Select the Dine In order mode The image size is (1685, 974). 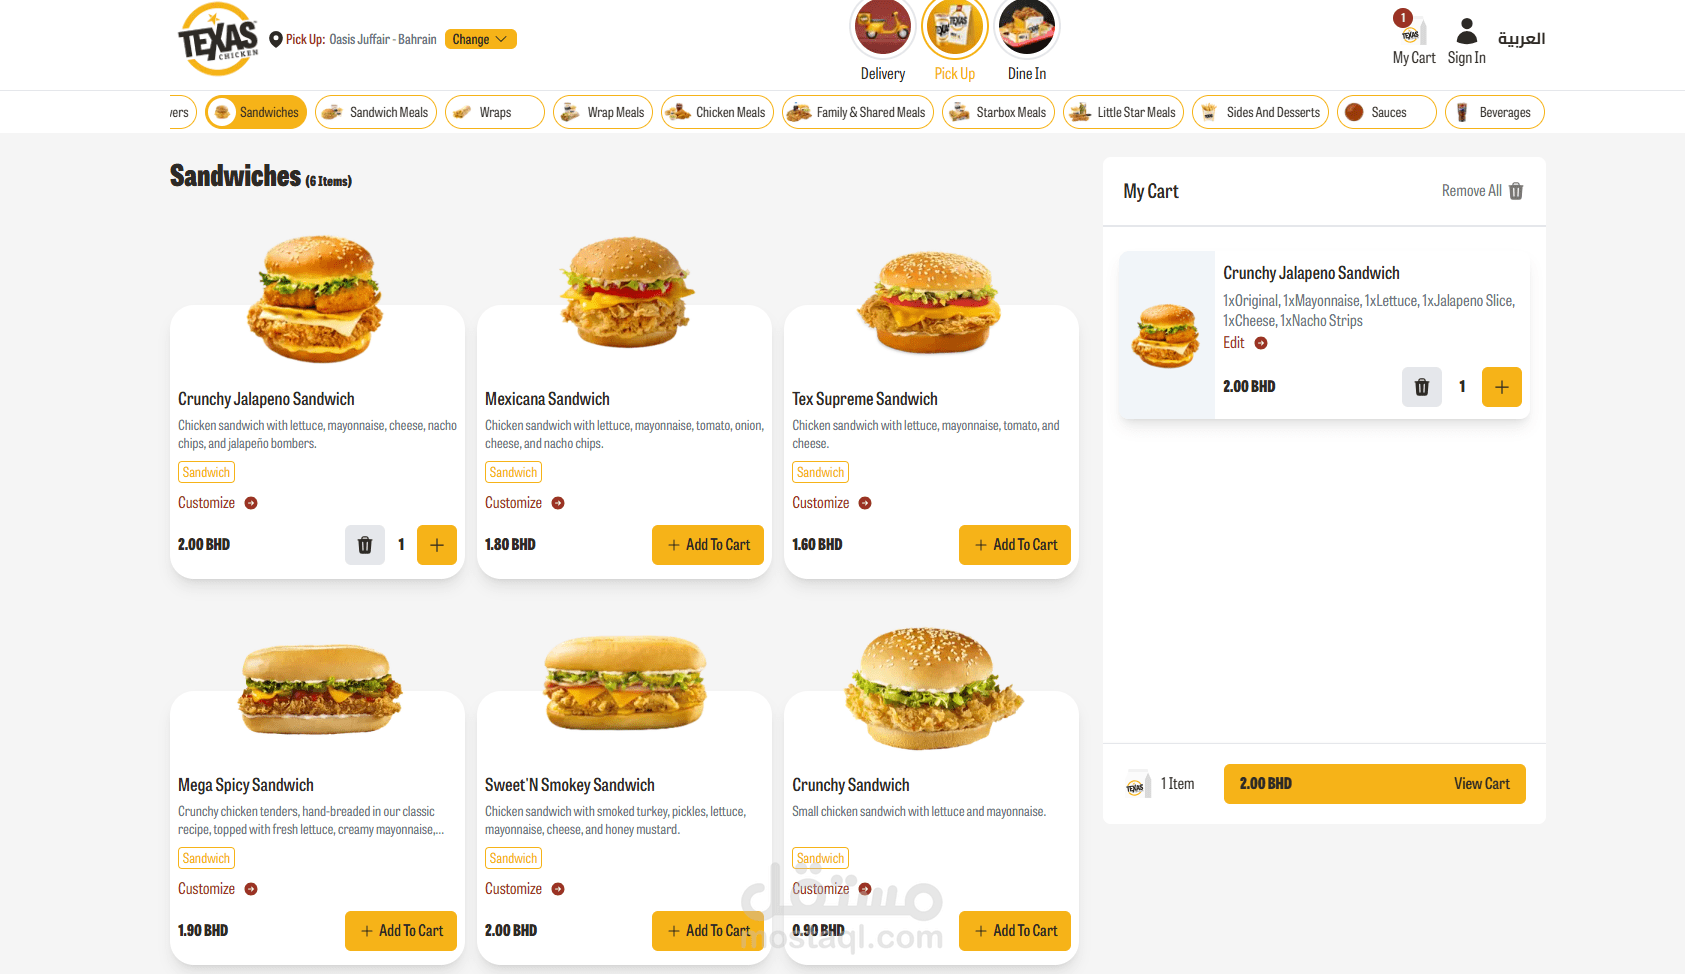(1027, 41)
